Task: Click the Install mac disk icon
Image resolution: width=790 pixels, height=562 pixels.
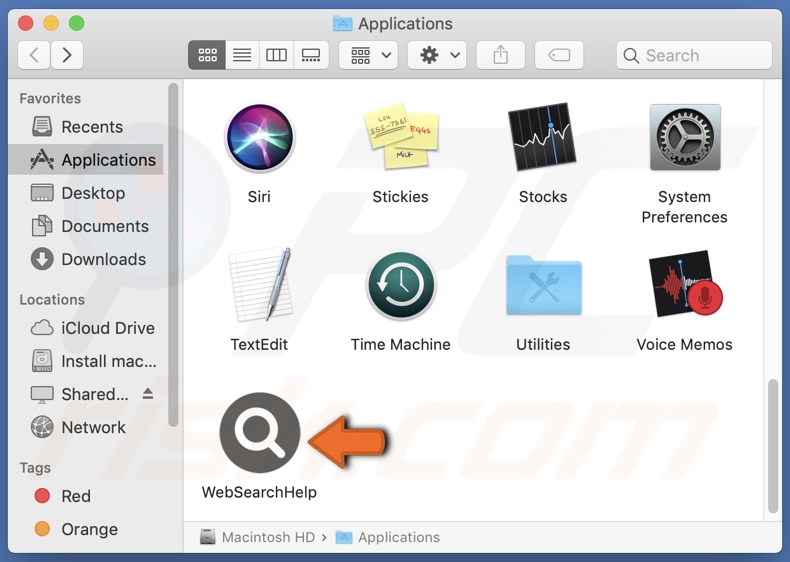Action: [42, 361]
